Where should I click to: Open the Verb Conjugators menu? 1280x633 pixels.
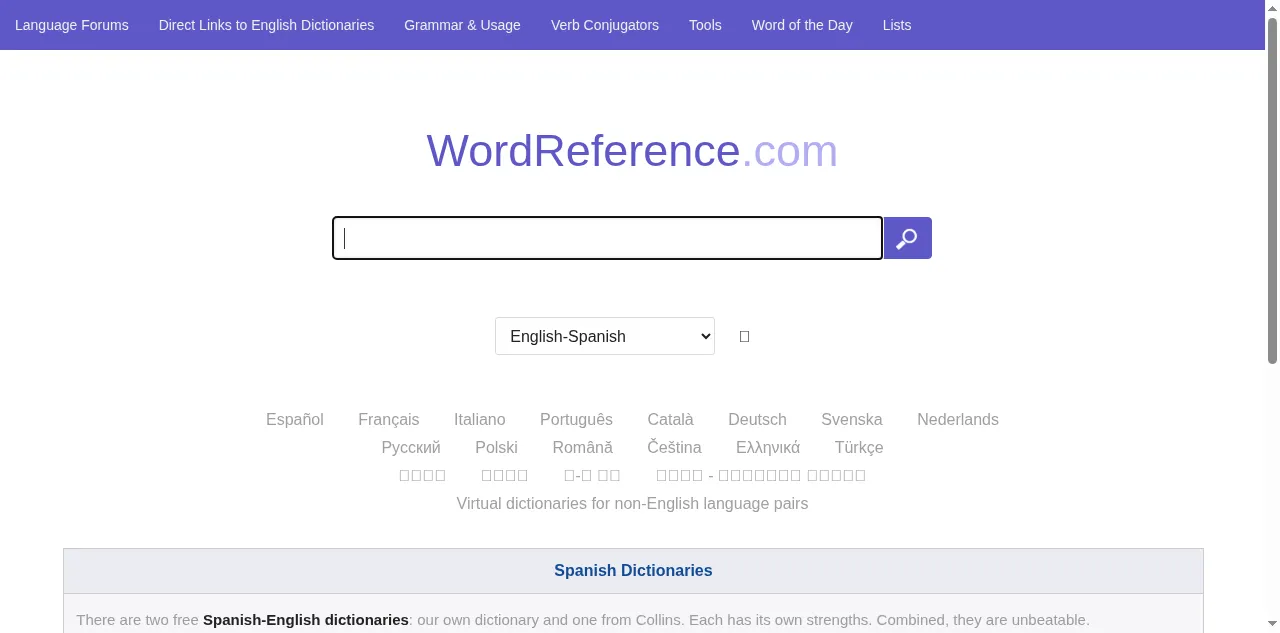point(605,25)
